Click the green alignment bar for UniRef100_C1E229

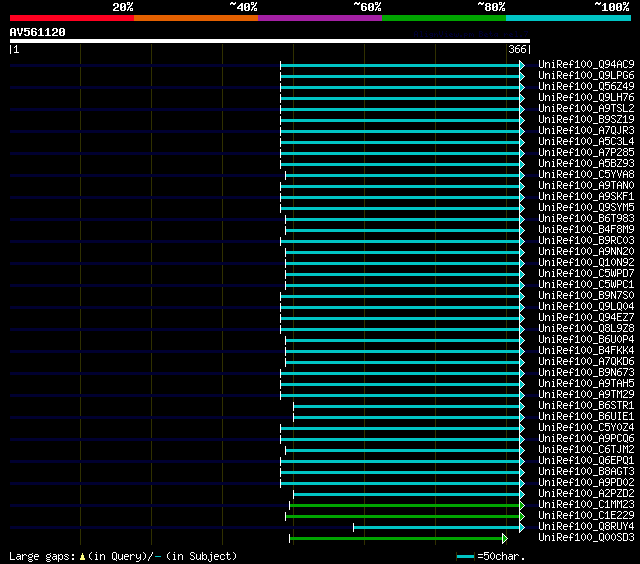[x=400, y=516]
